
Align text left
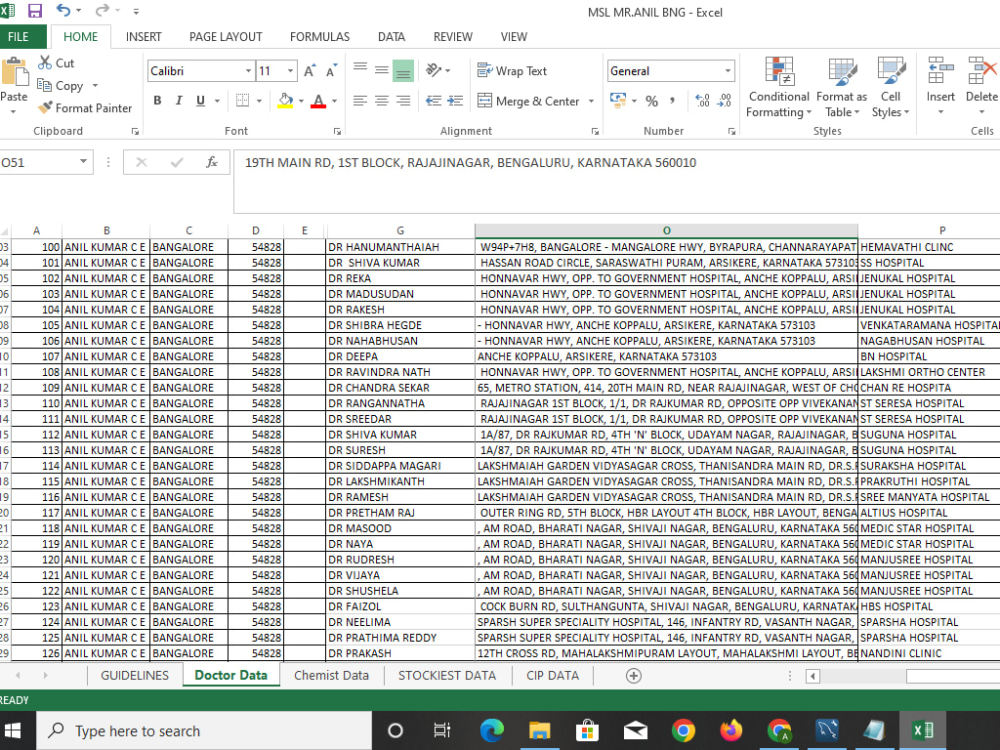pyautogui.click(x=360, y=100)
